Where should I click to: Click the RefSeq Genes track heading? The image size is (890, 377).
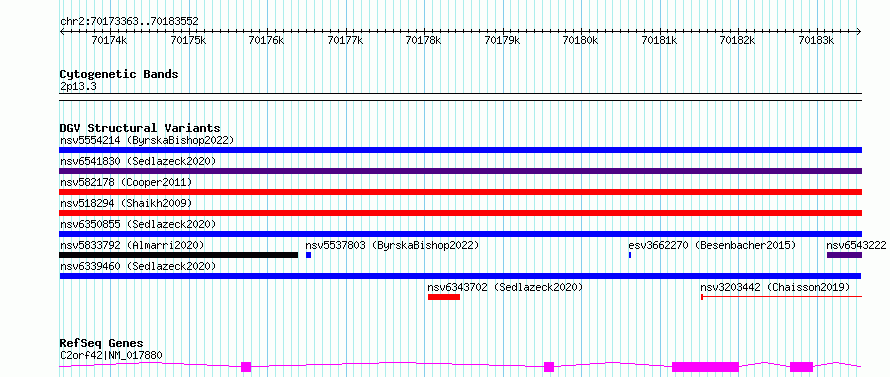tap(102, 344)
